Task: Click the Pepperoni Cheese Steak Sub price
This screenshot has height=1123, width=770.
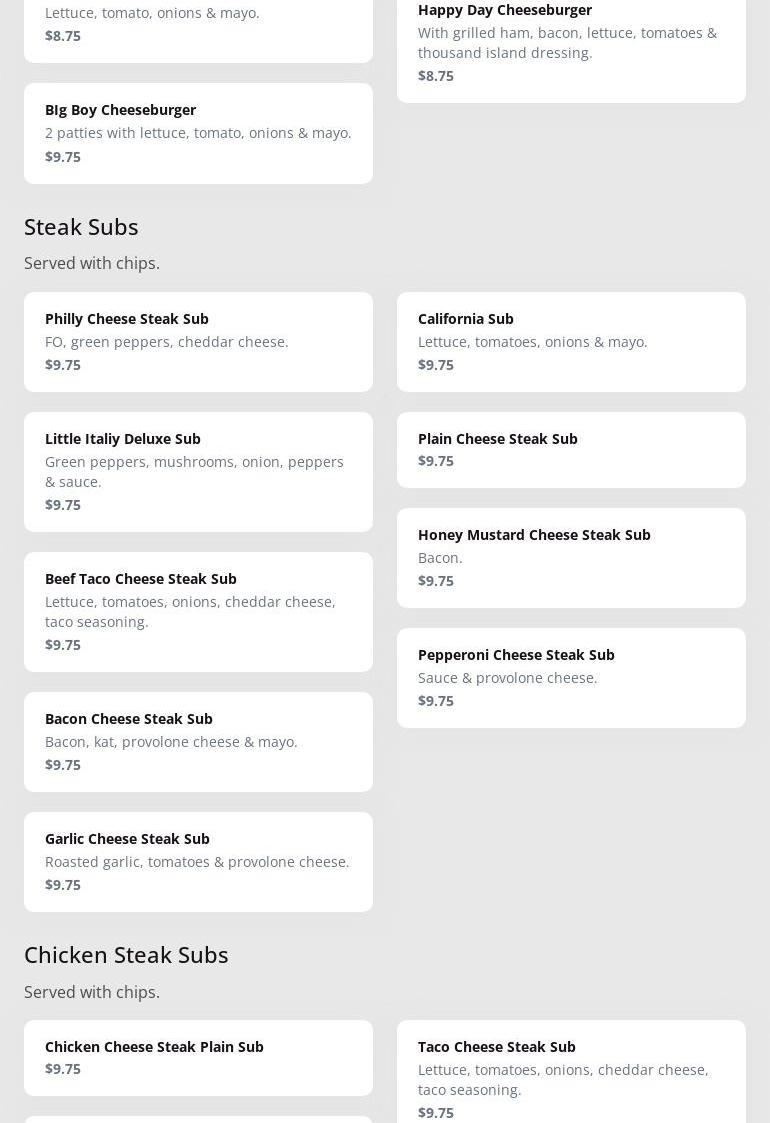Action: [x=436, y=701]
